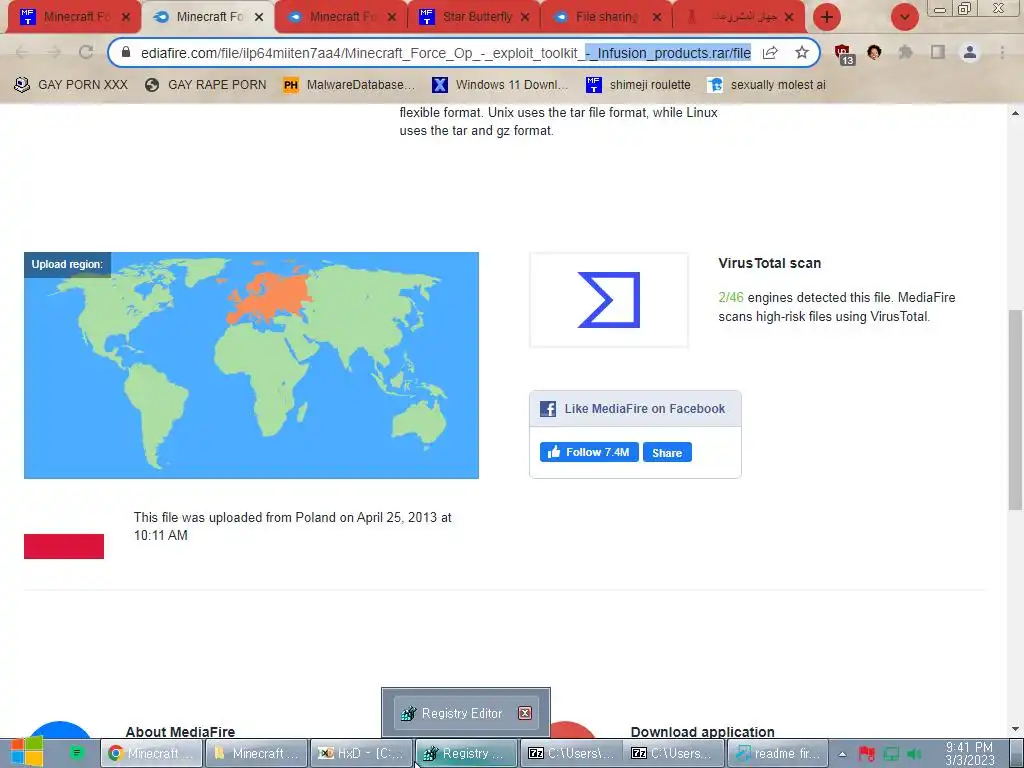This screenshot has height=768, width=1024.
Task: Open the uBlock extension with badge 13
Action: coord(843,54)
